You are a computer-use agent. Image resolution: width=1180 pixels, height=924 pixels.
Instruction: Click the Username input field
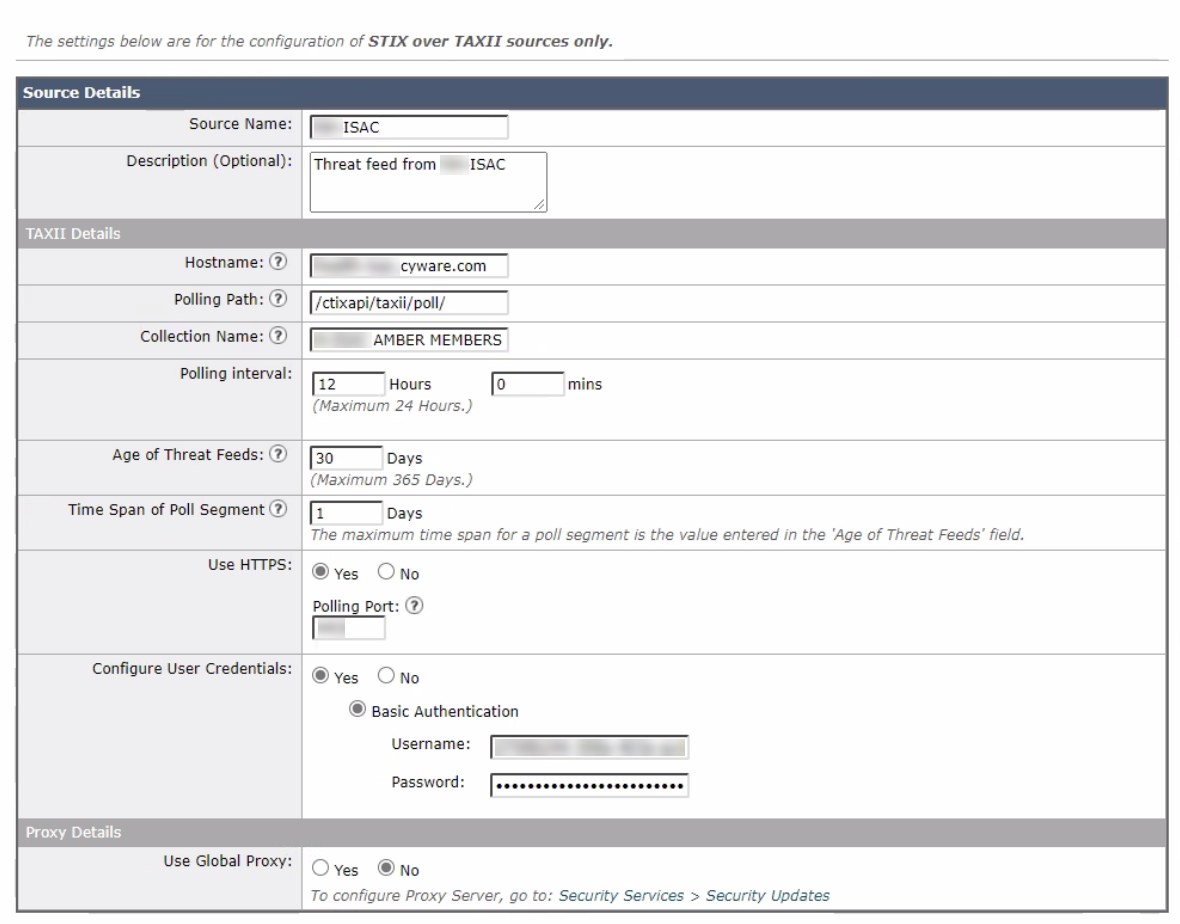(590, 747)
